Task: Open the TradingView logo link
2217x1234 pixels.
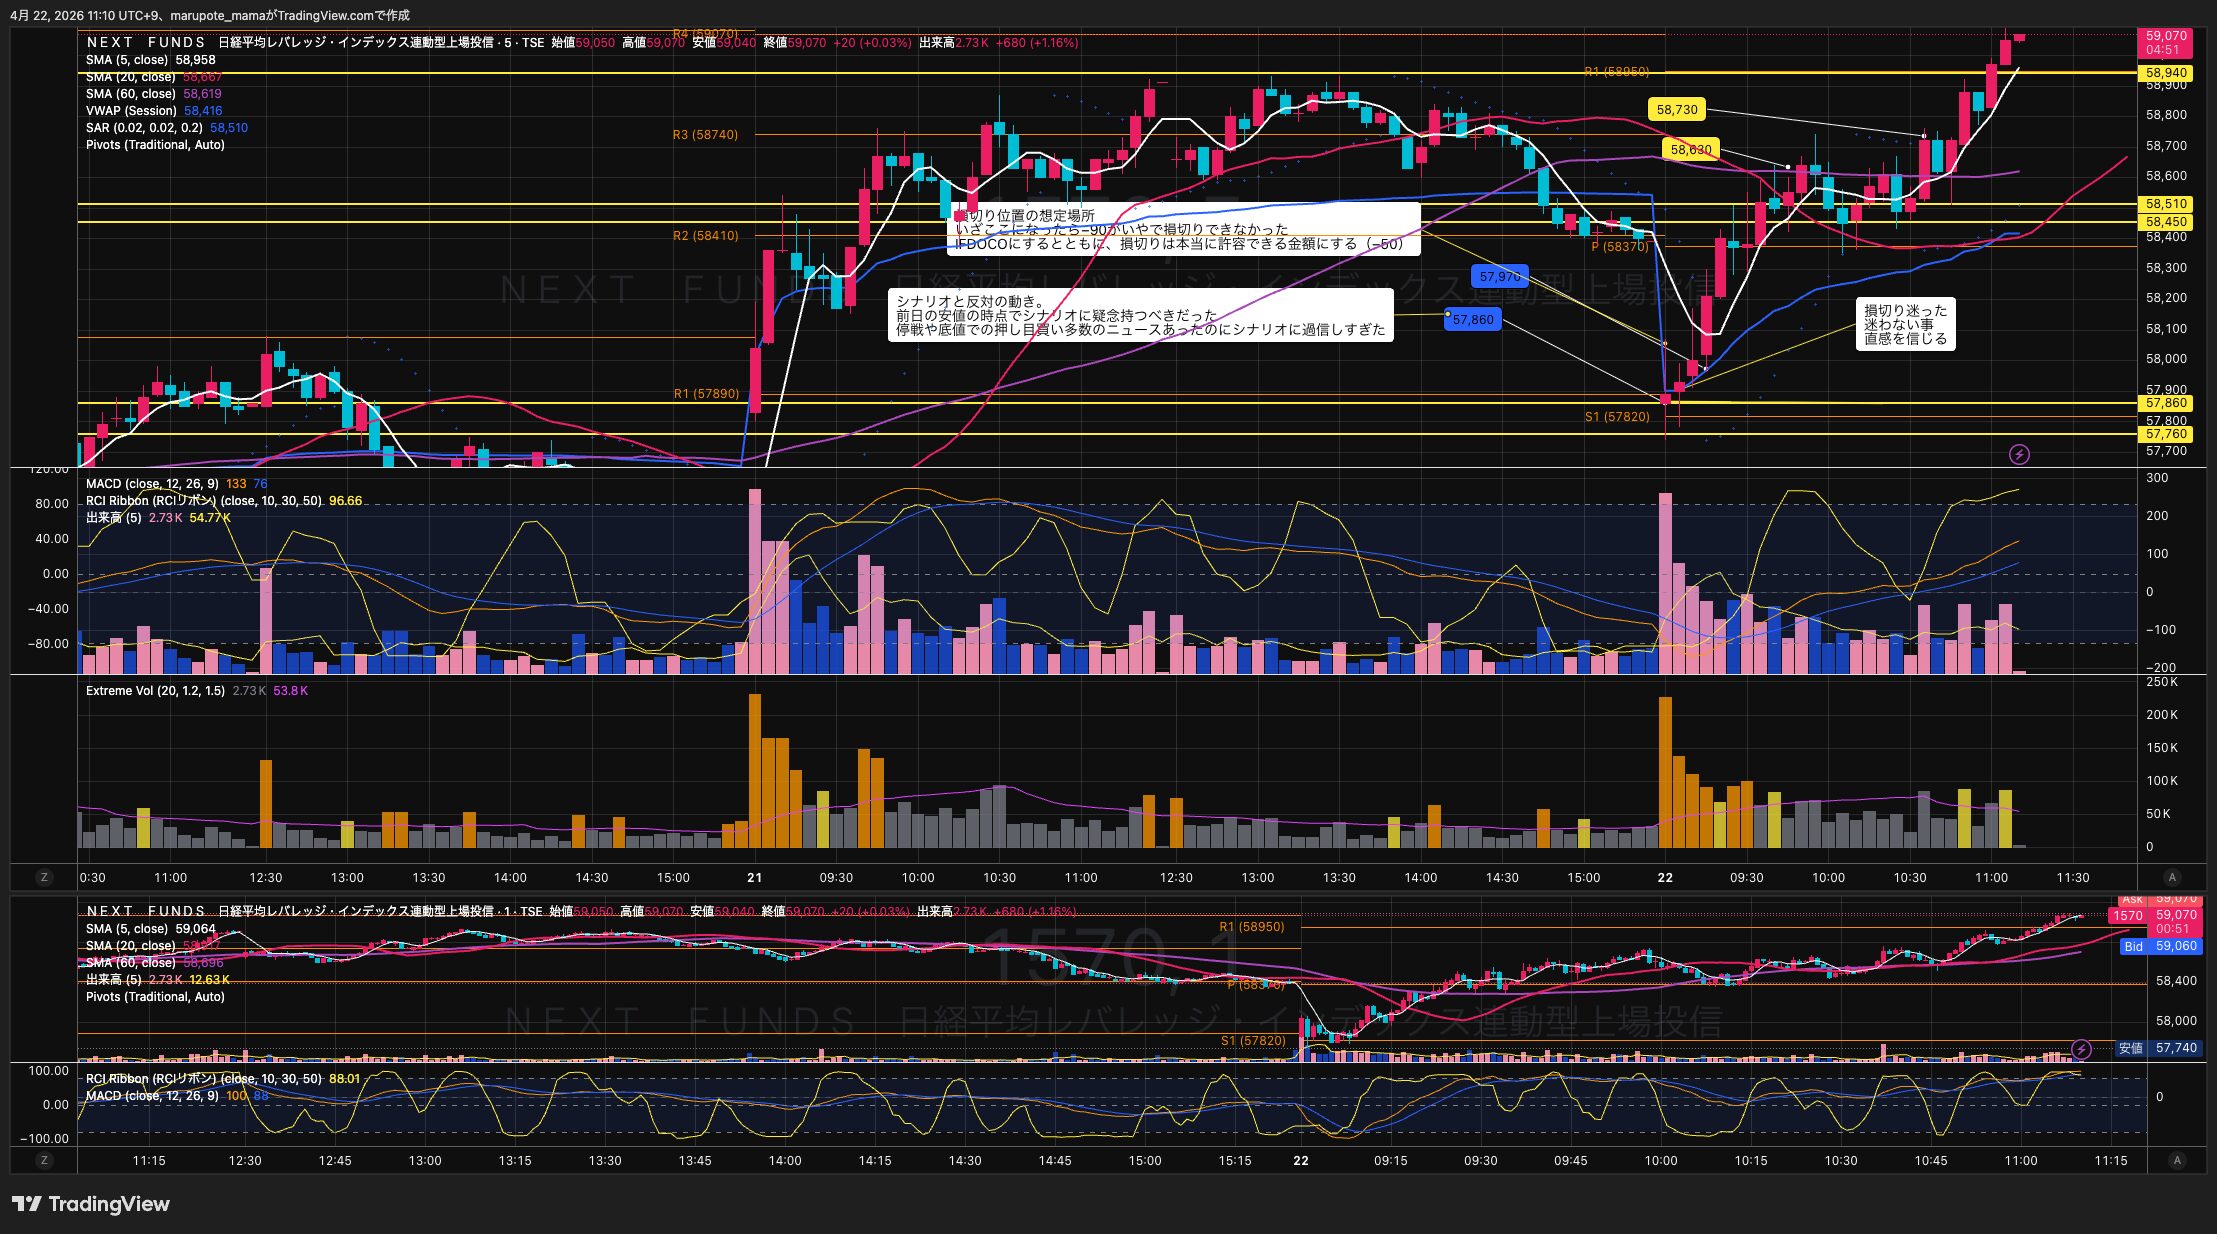Action: click(x=91, y=1204)
